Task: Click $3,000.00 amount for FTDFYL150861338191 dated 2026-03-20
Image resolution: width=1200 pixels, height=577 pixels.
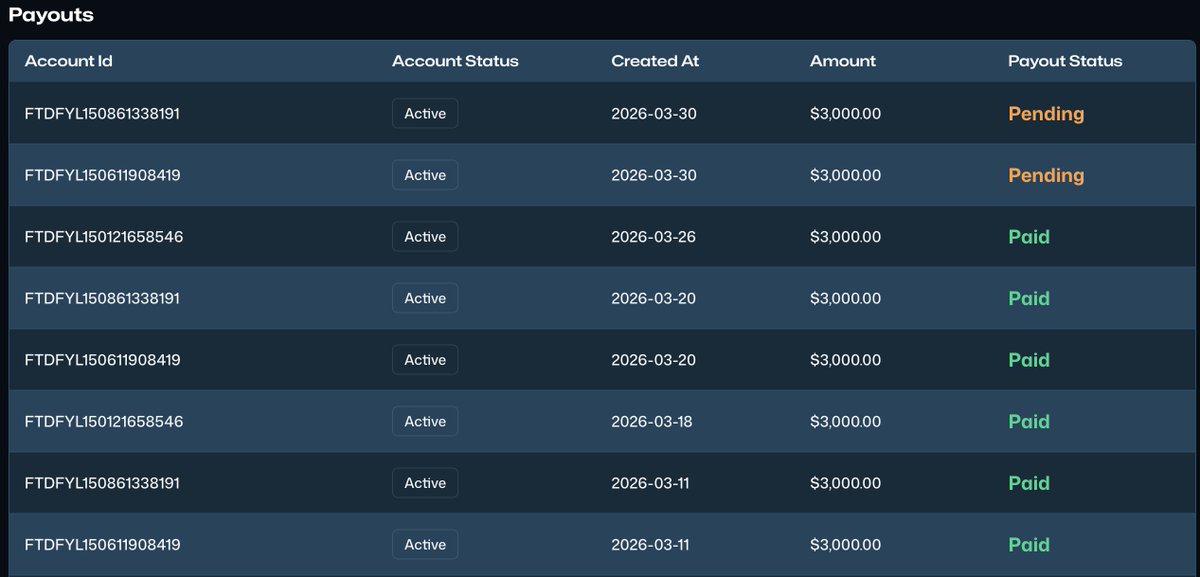Action: point(846,298)
